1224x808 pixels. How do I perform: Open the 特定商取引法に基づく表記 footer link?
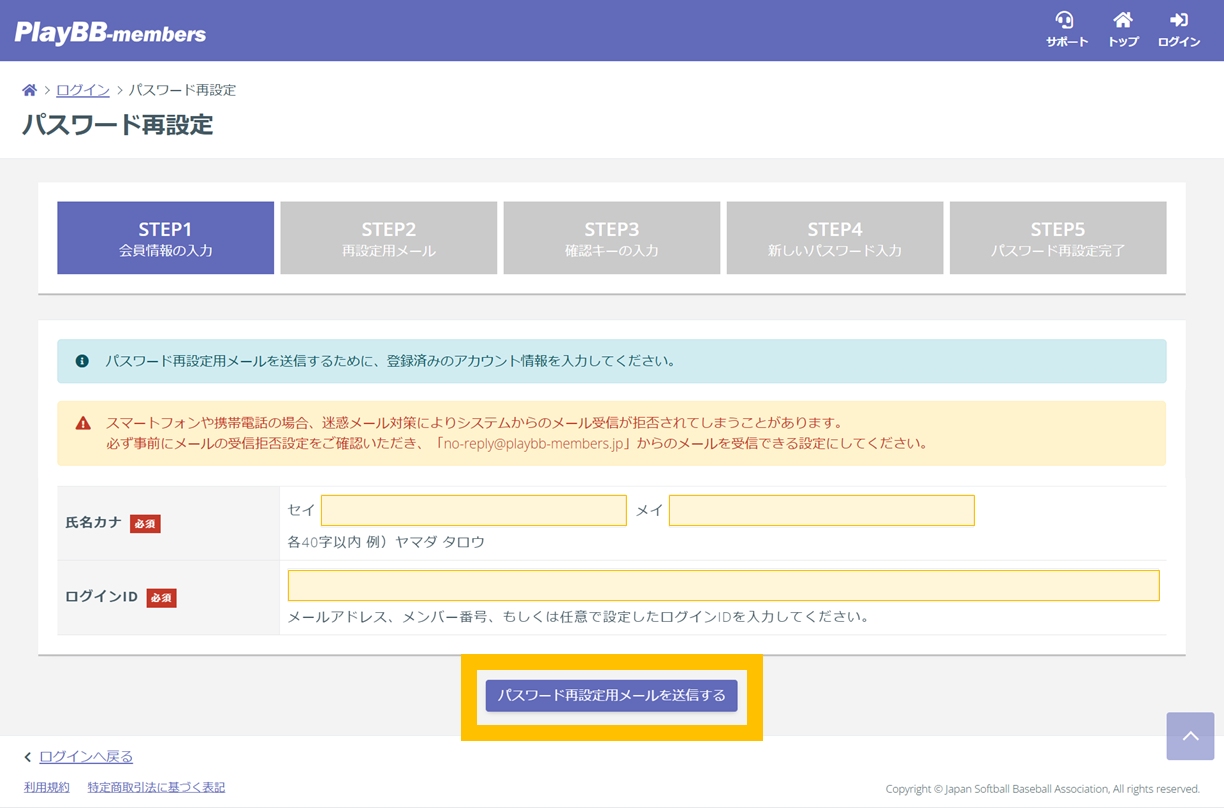click(156, 788)
